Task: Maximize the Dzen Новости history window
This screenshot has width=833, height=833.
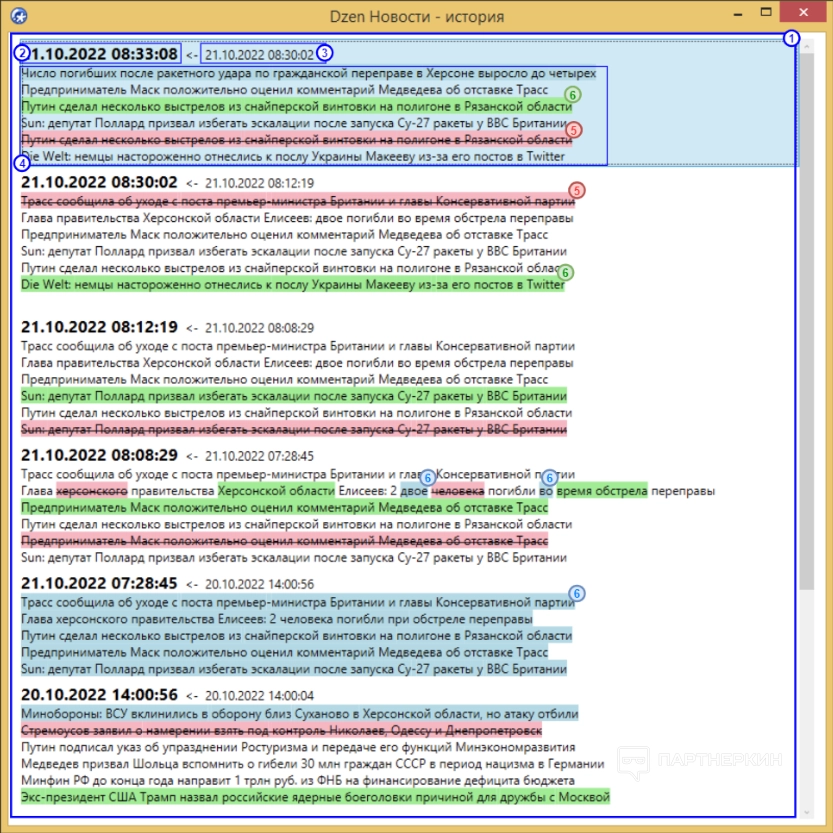Action: point(766,13)
